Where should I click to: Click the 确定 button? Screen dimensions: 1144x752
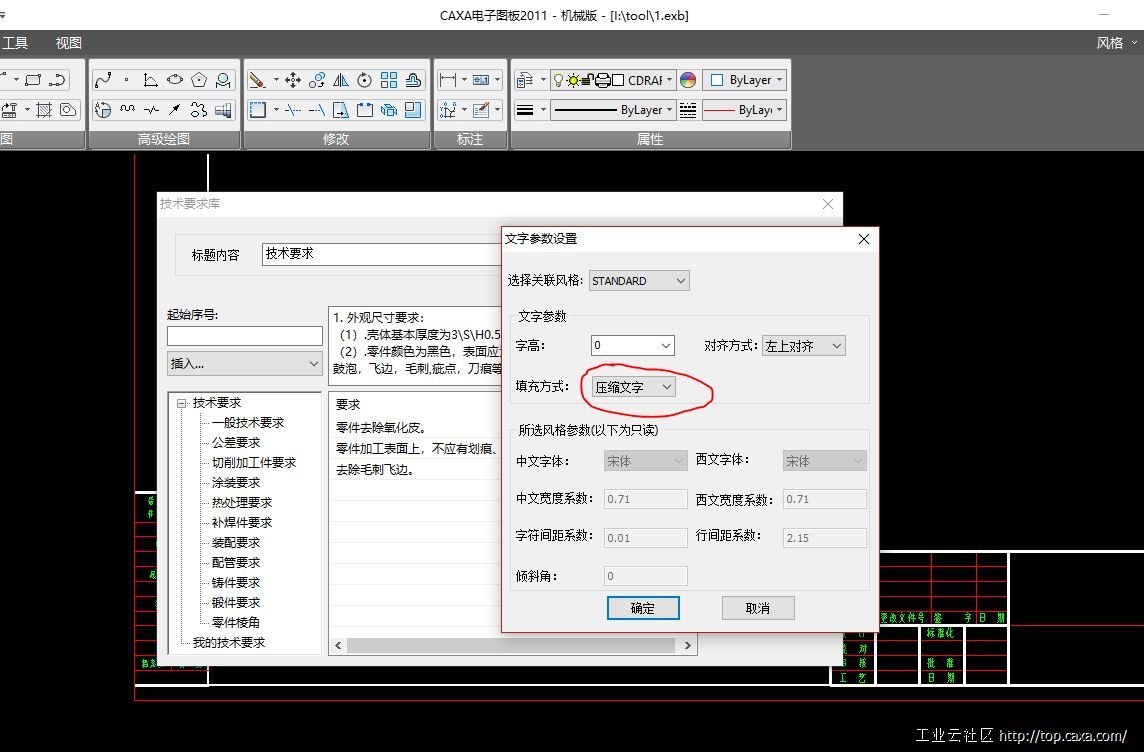point(643,608)
